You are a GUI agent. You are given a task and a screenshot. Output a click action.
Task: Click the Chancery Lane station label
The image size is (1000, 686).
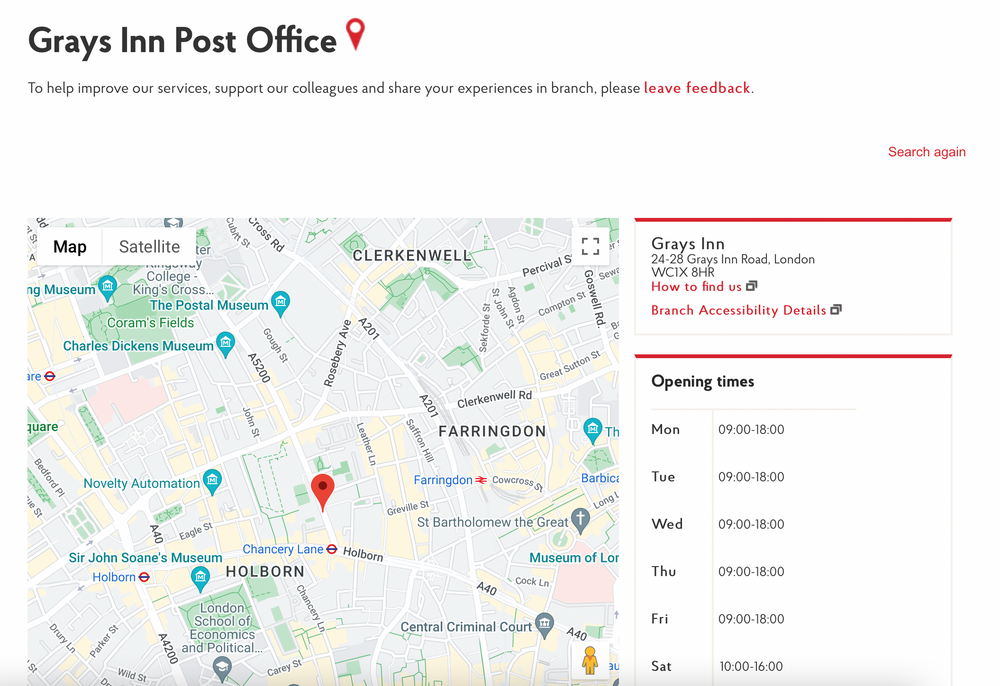click(283, 549)
